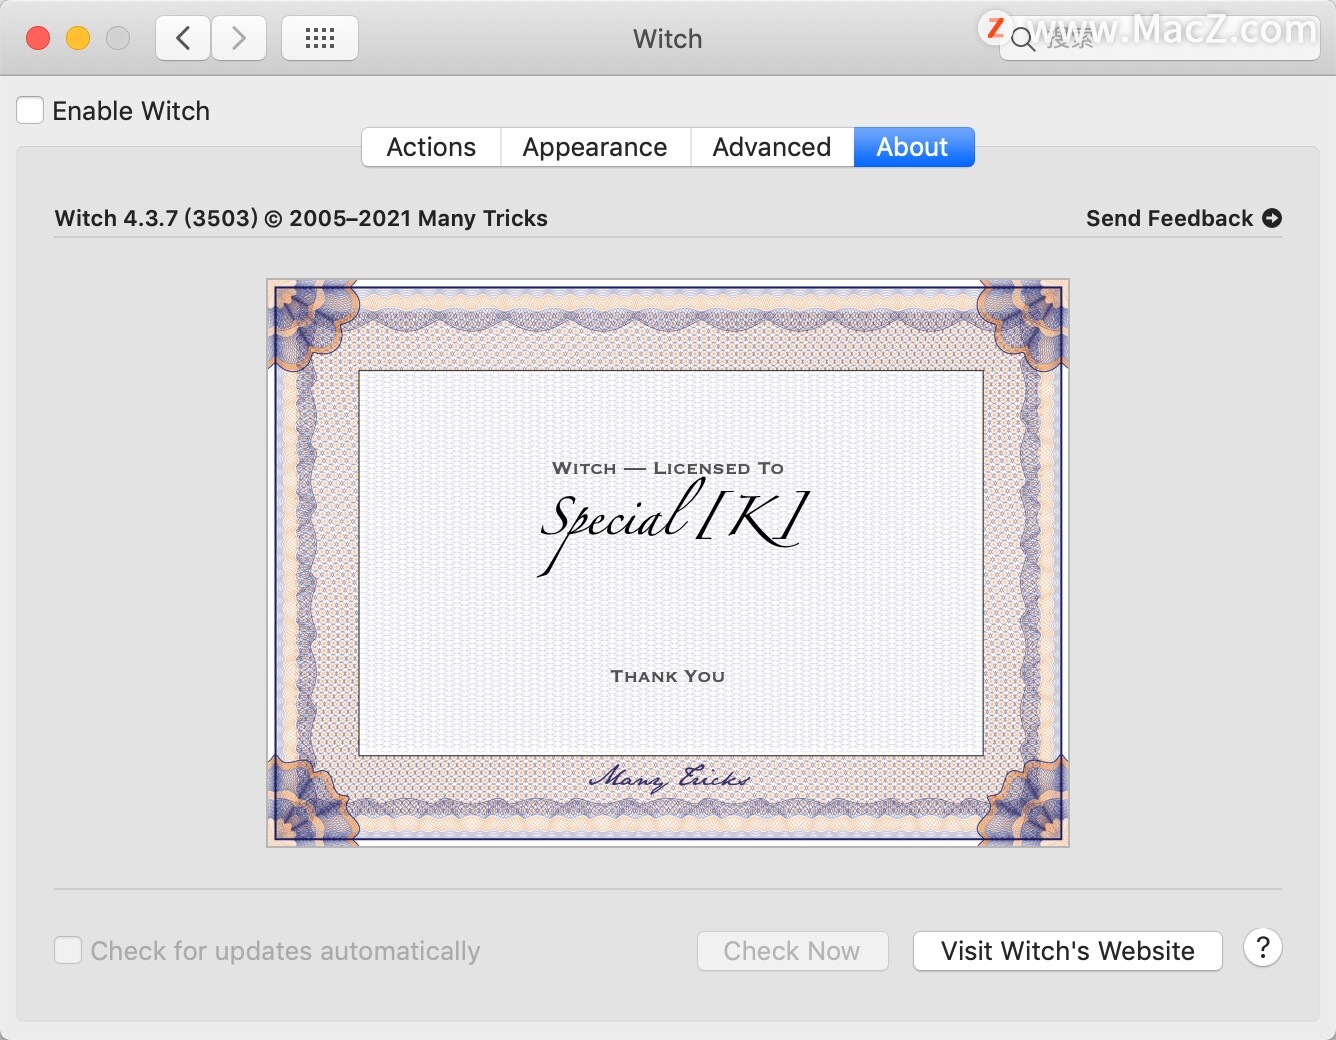The width and height of the screenshot is (1336, 1040).
Task: Close the Witch preferences window
Action: [38, 39]
